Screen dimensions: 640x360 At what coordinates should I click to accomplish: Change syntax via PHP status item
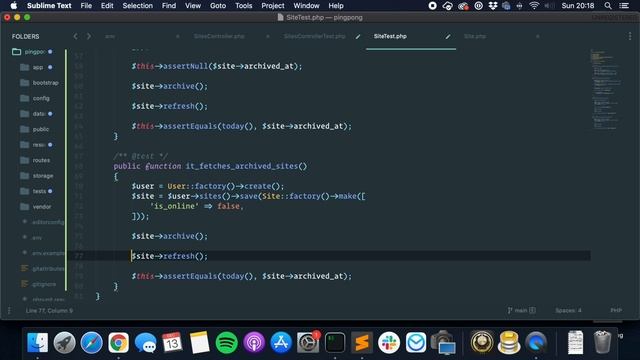pos(616,311)
